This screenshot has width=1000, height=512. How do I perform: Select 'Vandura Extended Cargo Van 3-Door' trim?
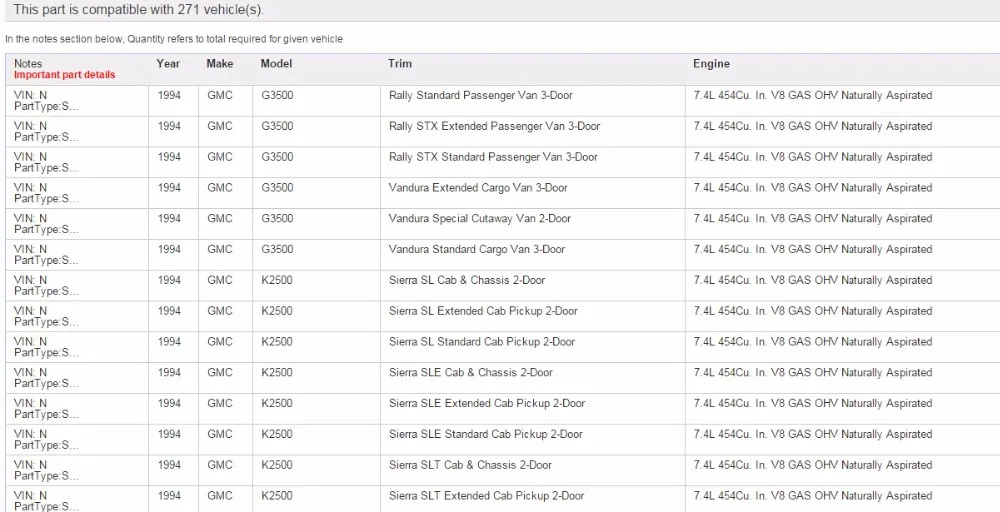click(x=478, y=187)
